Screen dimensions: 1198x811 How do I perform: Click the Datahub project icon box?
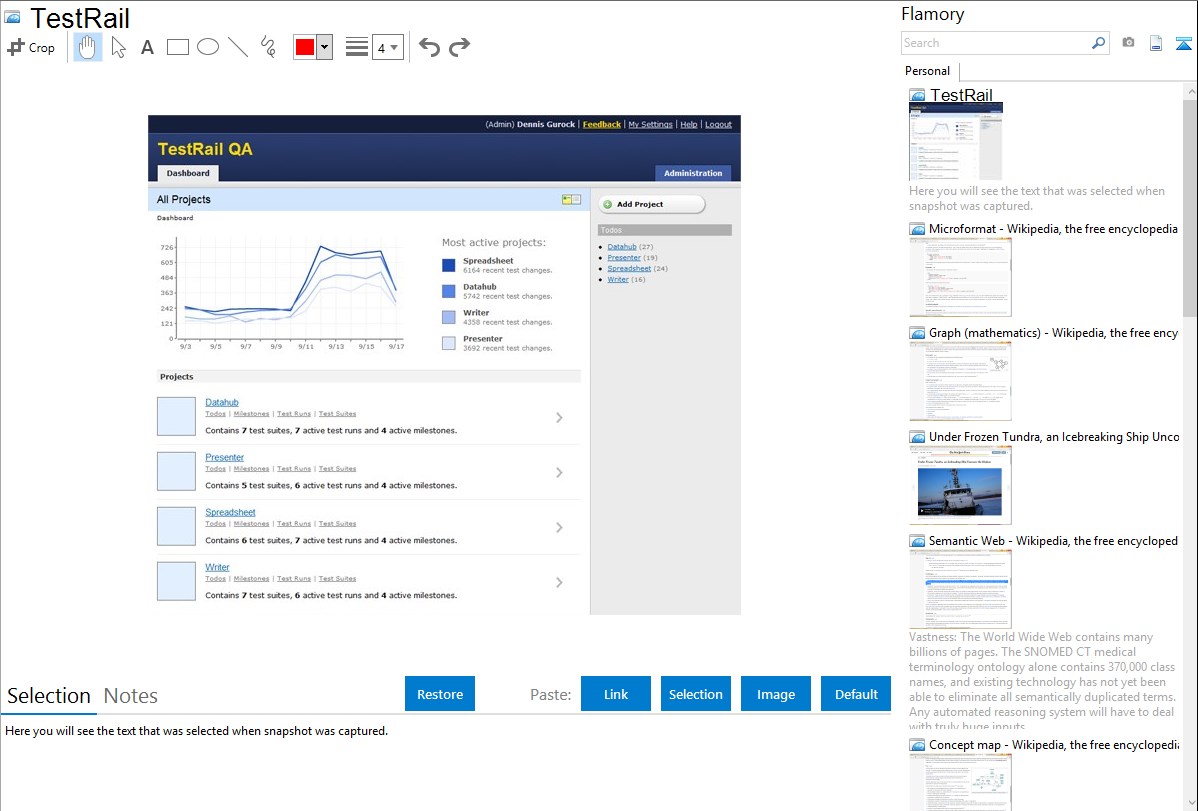[x=176, y=417]
